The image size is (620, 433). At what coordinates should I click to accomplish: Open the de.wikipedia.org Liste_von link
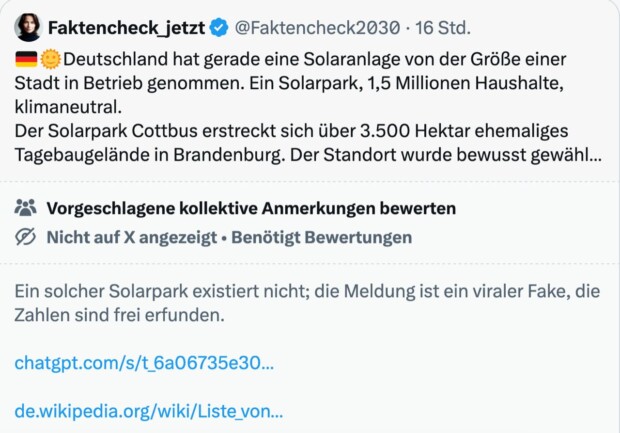click(x=149, y=411)
